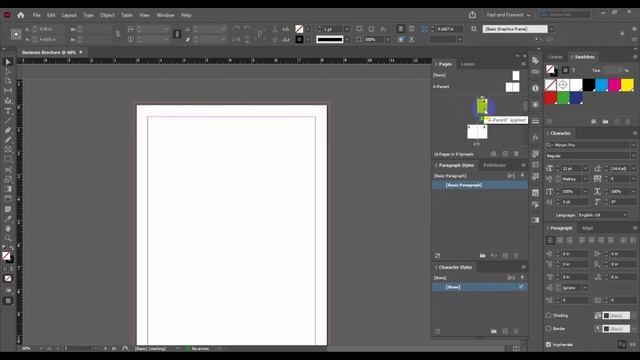Open the Basic Graphics Frame style dropdown
This screenshot has width=640, height=360.
pos(551,29)
